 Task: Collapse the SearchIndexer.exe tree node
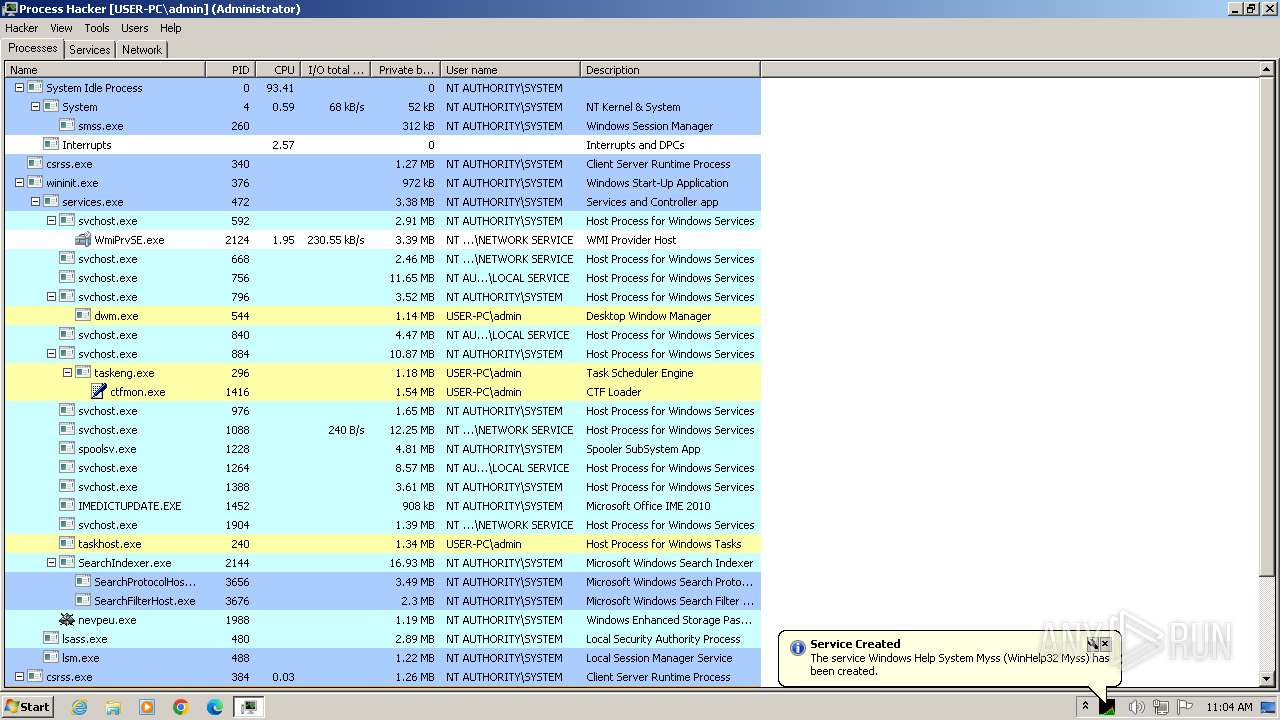pos(51,563)
